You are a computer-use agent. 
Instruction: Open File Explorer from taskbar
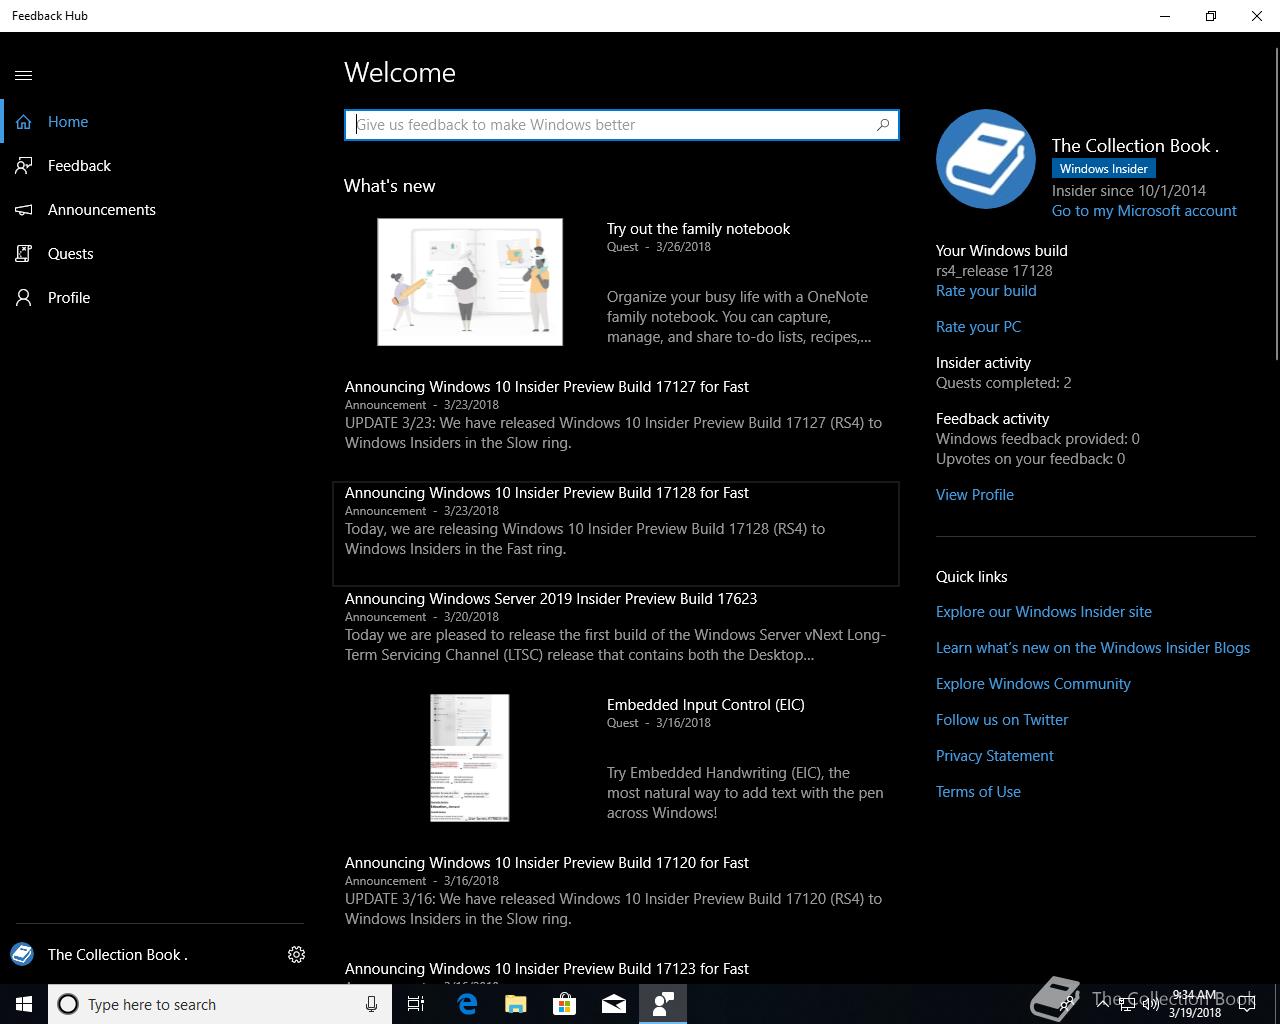516,1004
